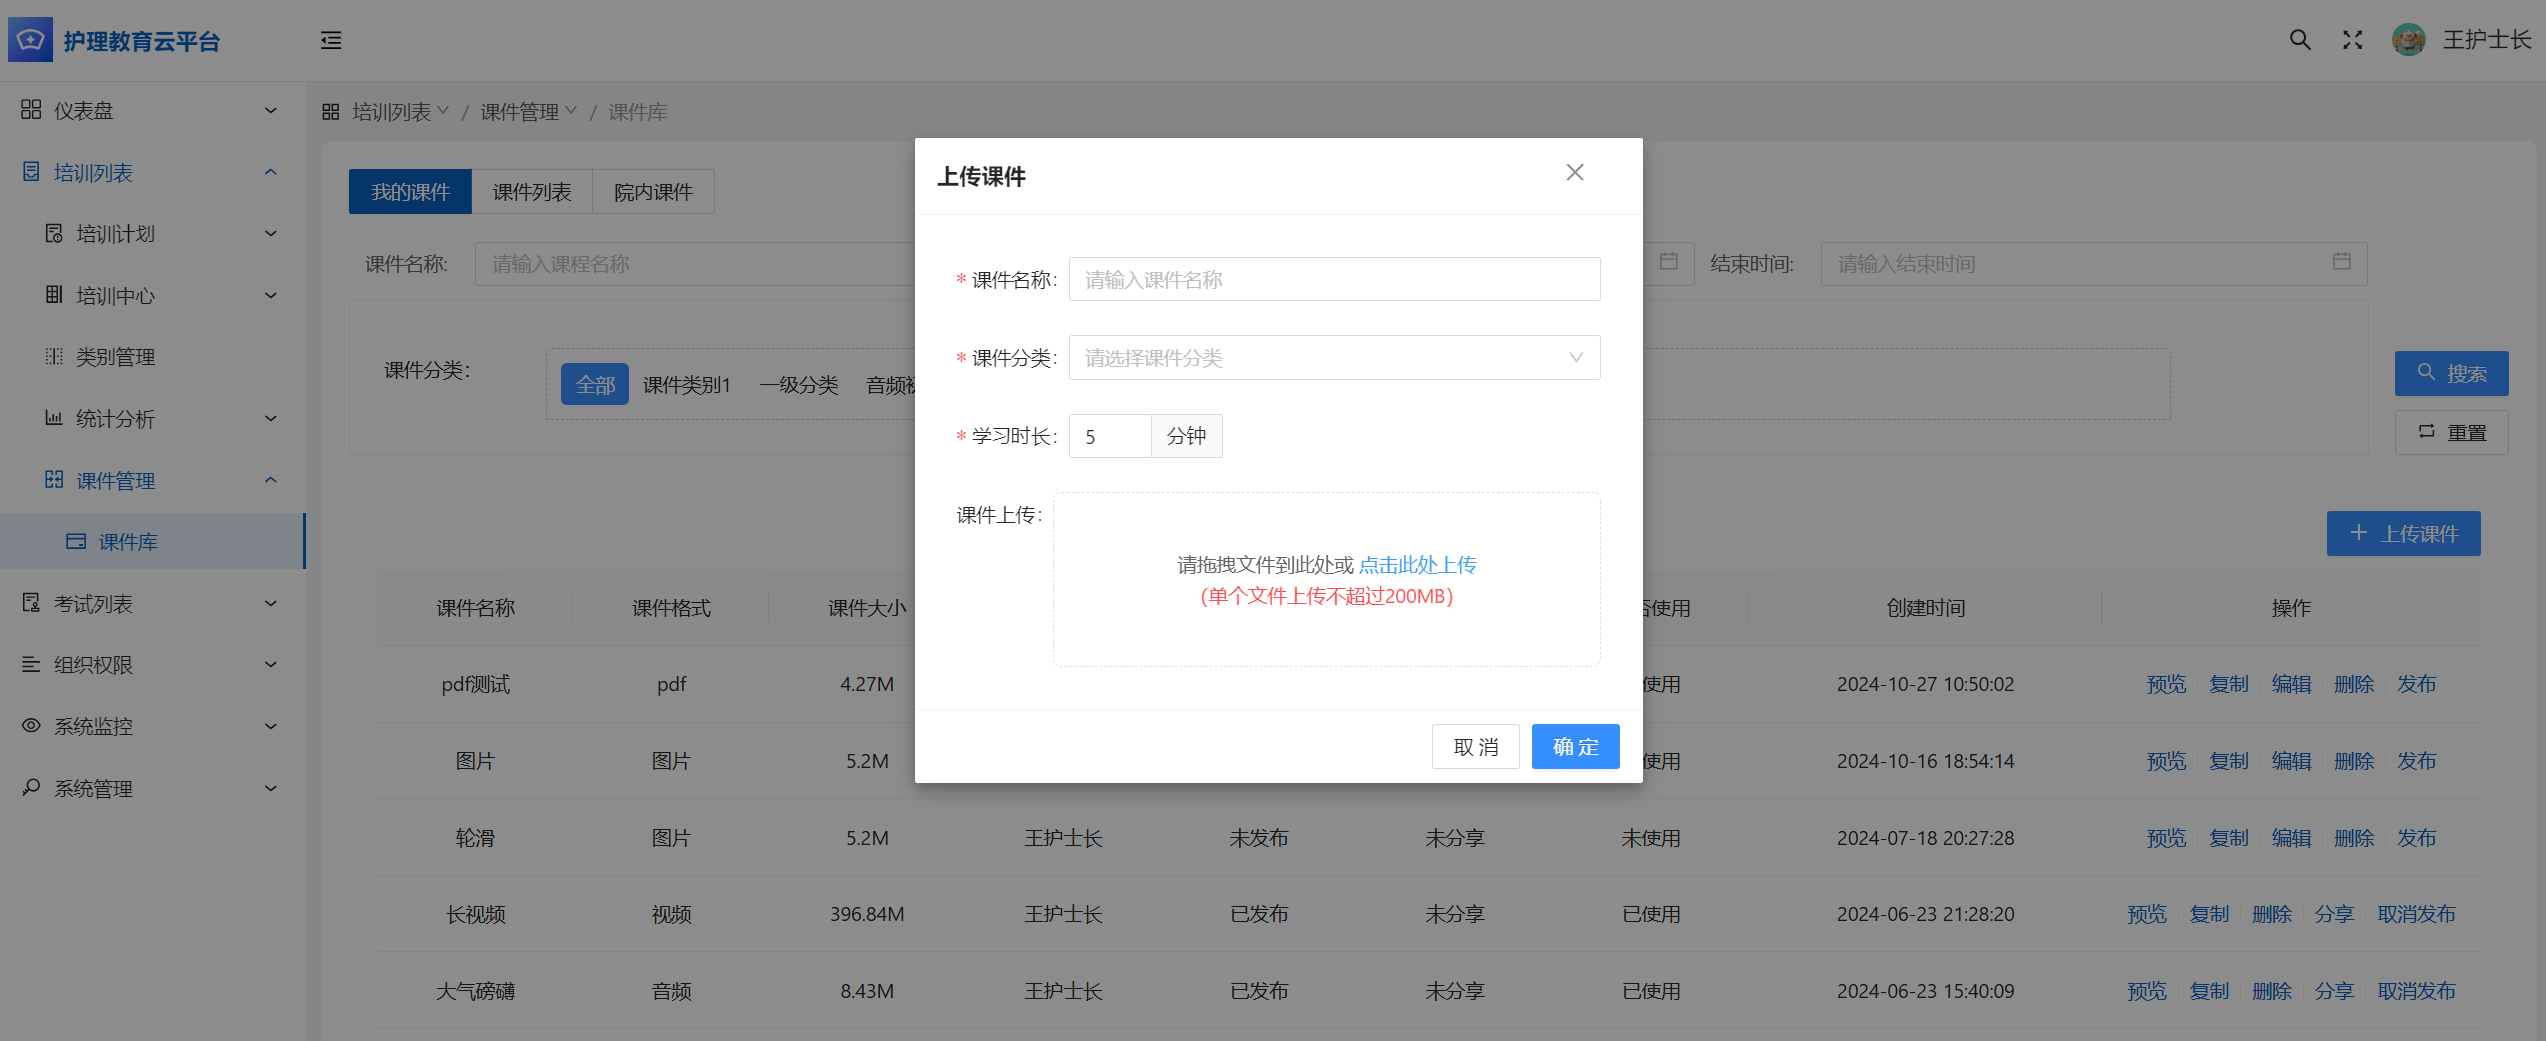Click calendar icon in 结束时间 field

coord(2341,262)
